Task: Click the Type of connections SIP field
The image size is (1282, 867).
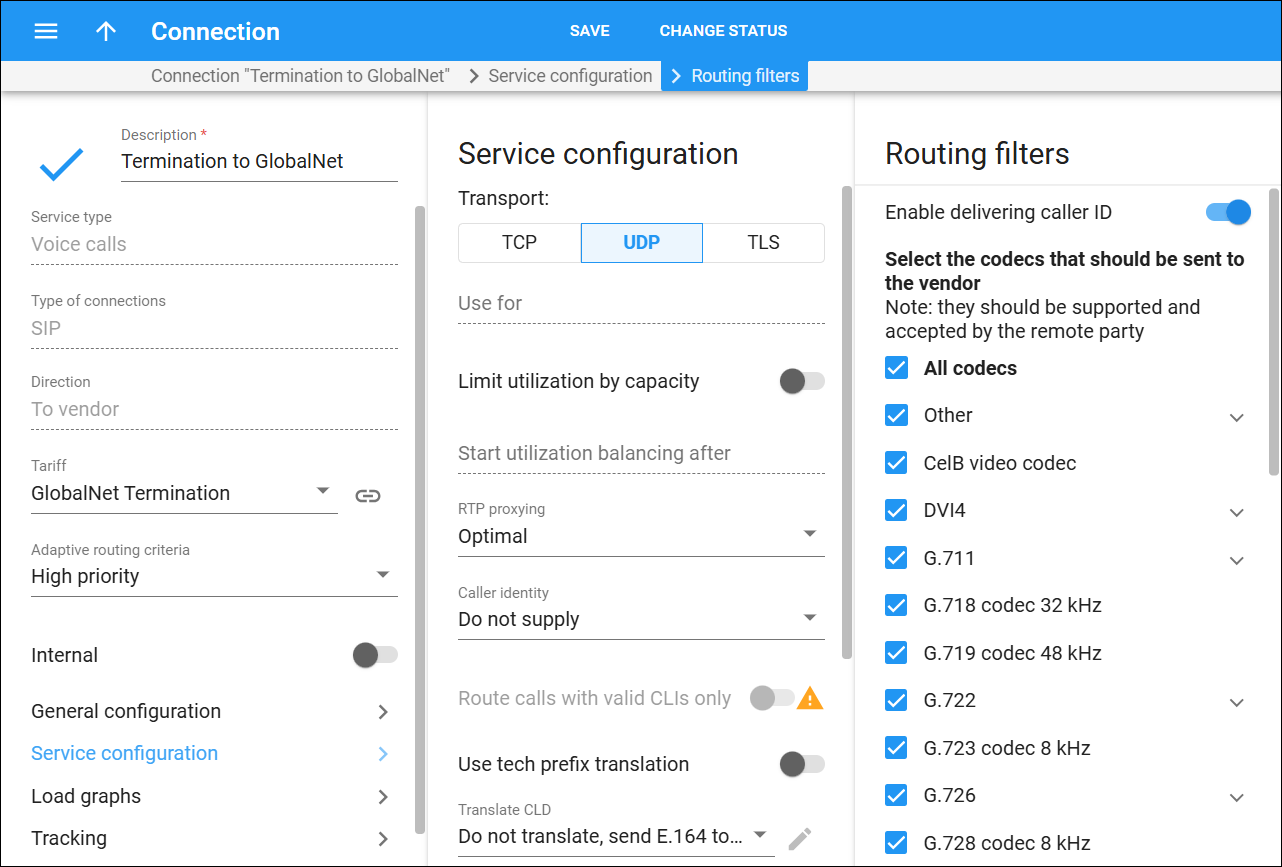Action: (x=214, y=328)
